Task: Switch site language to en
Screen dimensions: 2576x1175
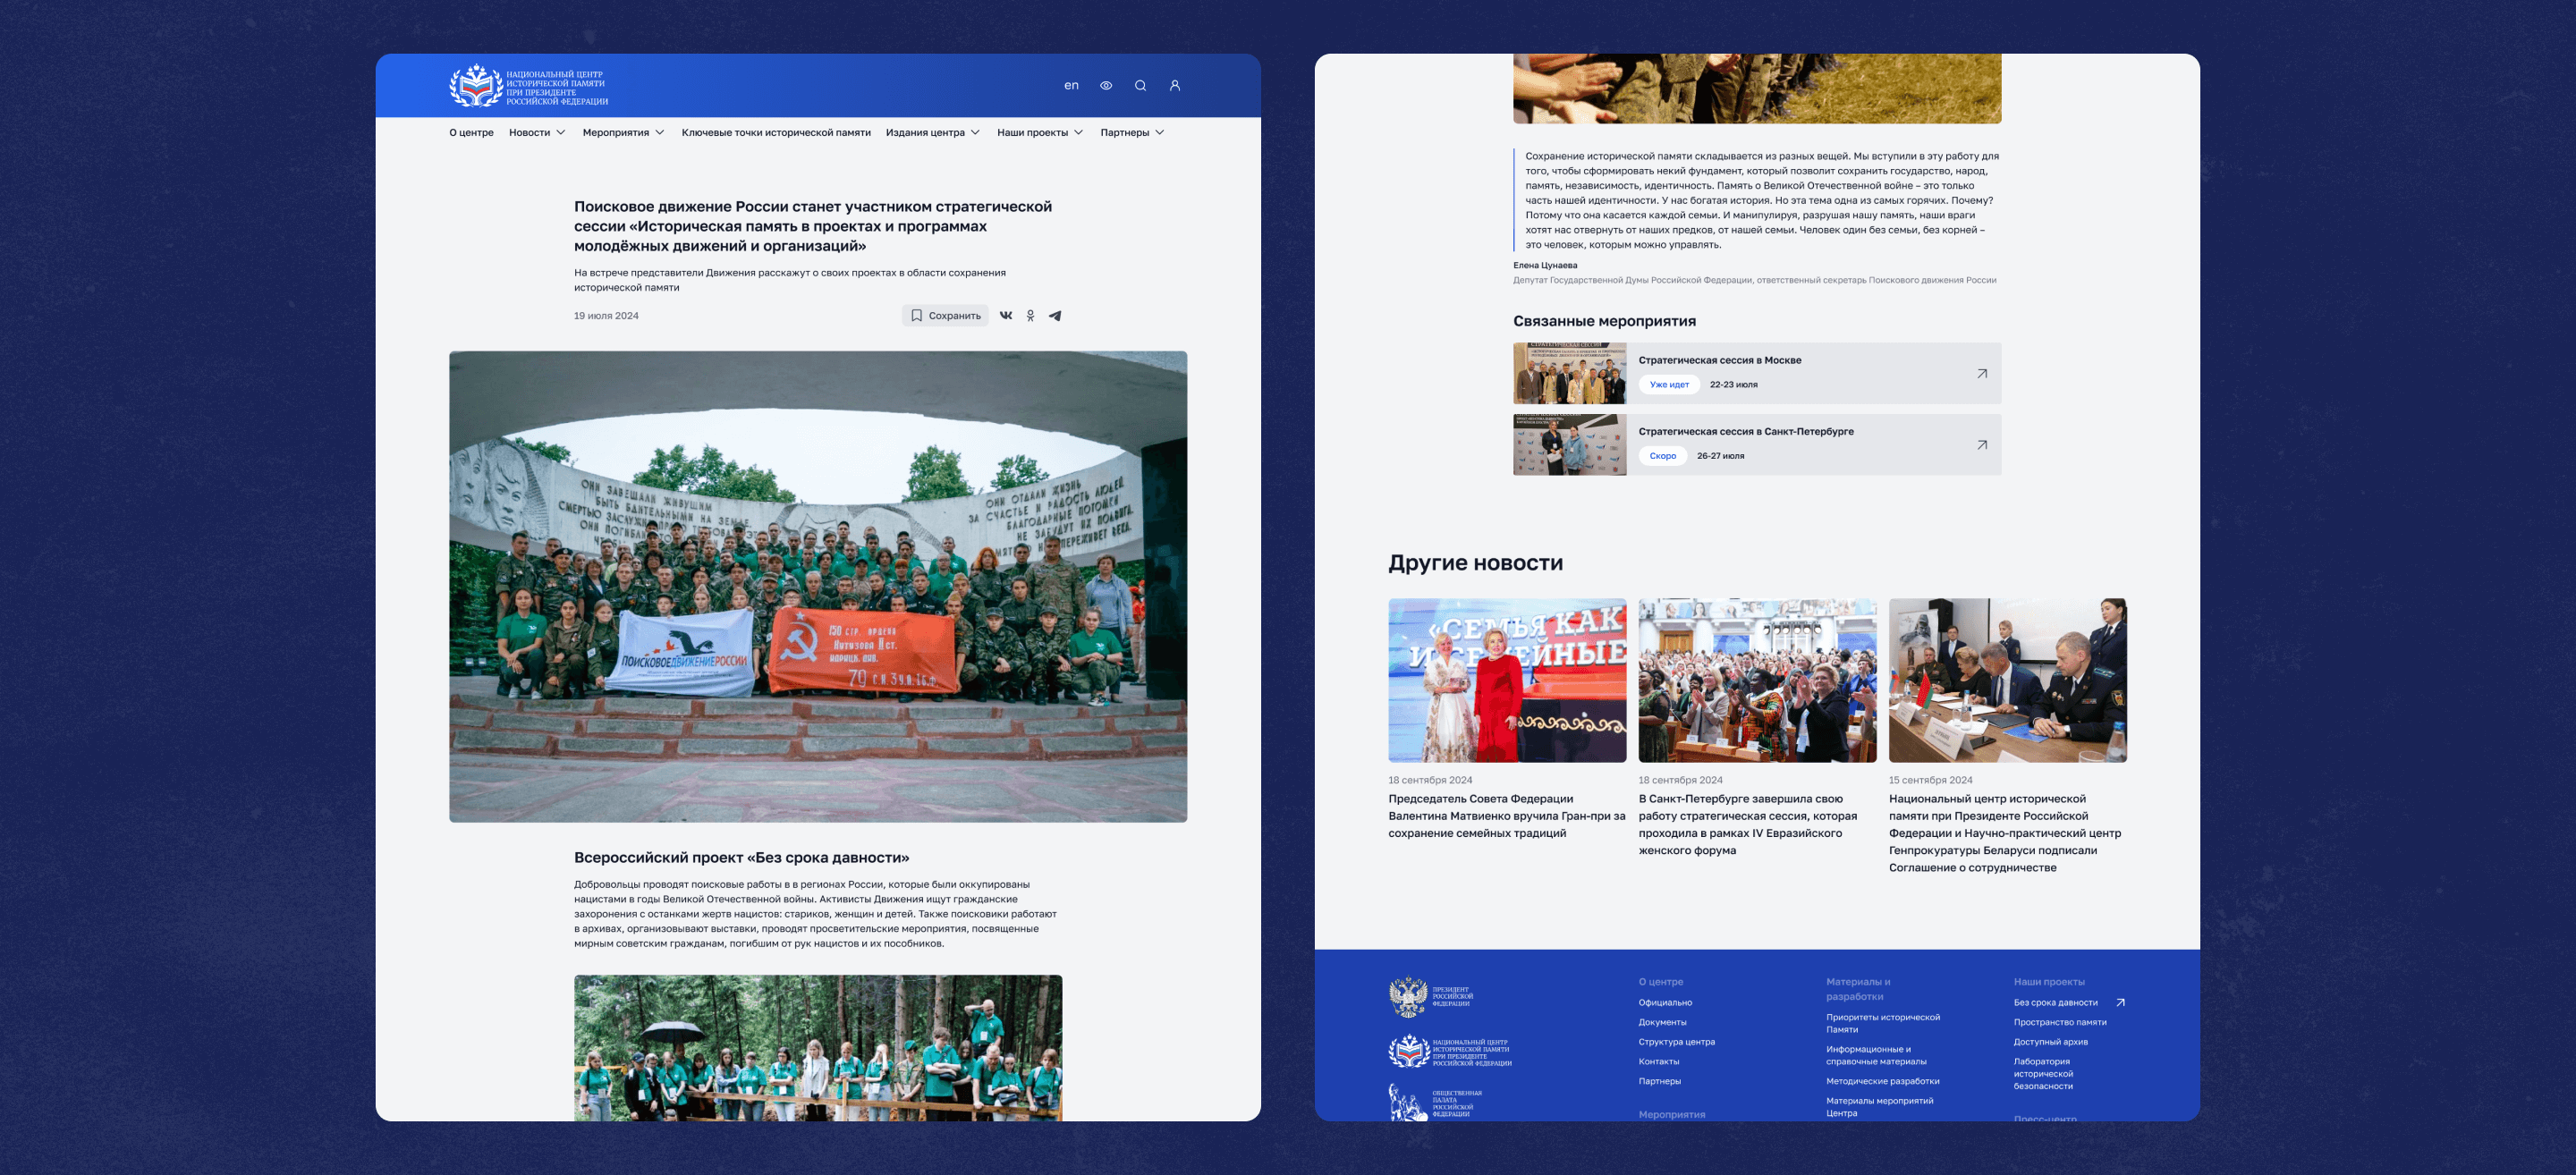Action: click(x=1071, y=86)
